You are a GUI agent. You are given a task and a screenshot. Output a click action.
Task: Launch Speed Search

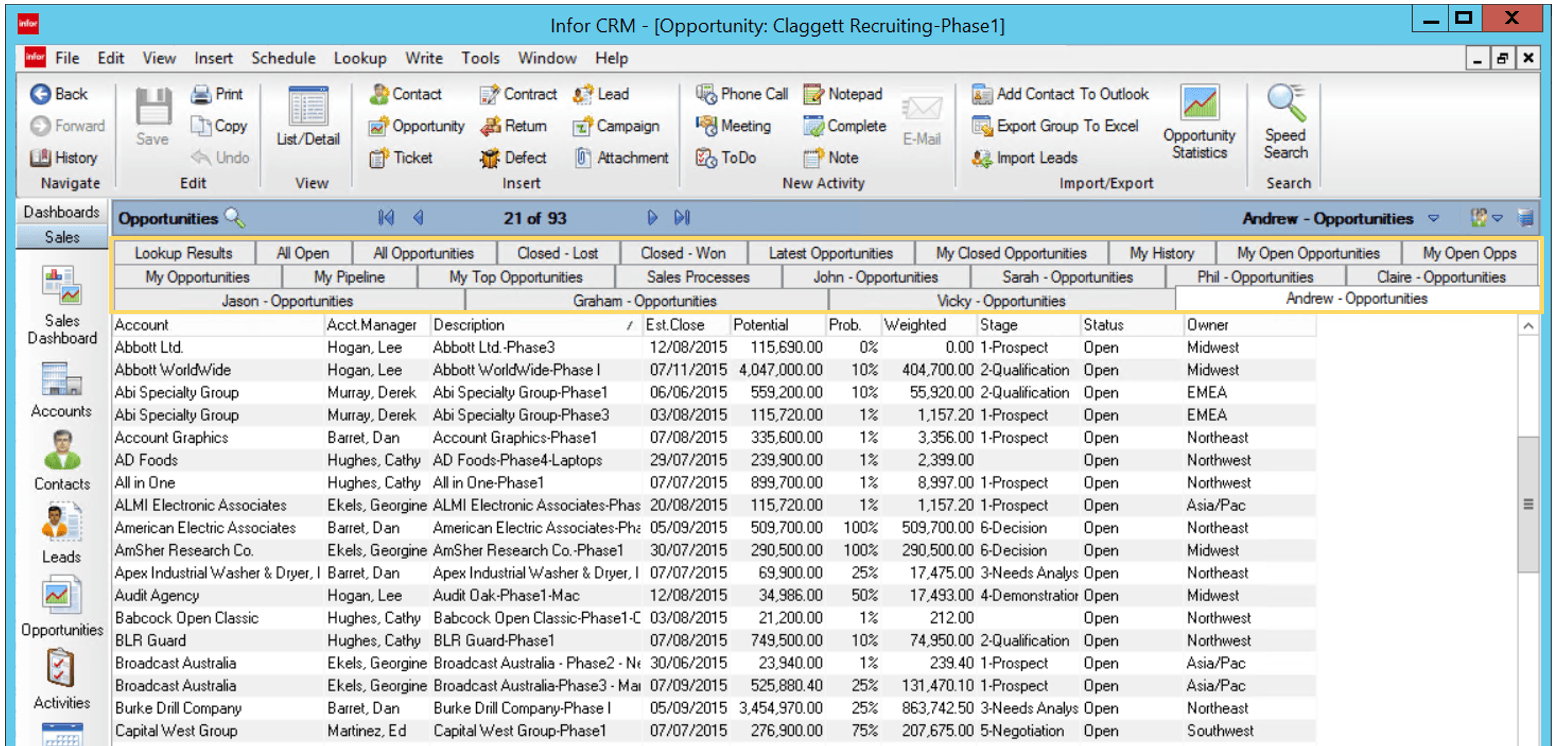pyautogui.click(x=1285, y=122)
